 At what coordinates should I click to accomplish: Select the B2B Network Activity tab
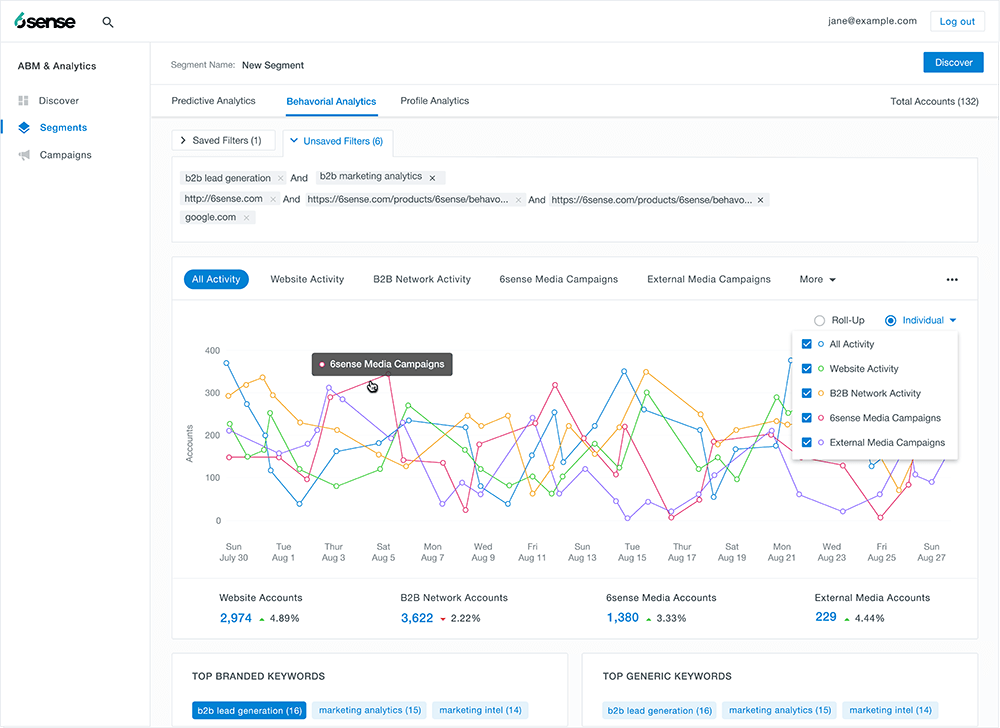tap(422, 279)
